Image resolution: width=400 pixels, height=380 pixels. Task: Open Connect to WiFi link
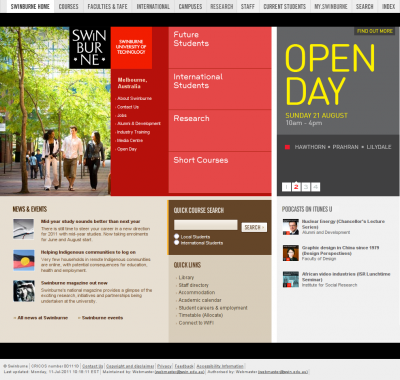tap(196, 323)
